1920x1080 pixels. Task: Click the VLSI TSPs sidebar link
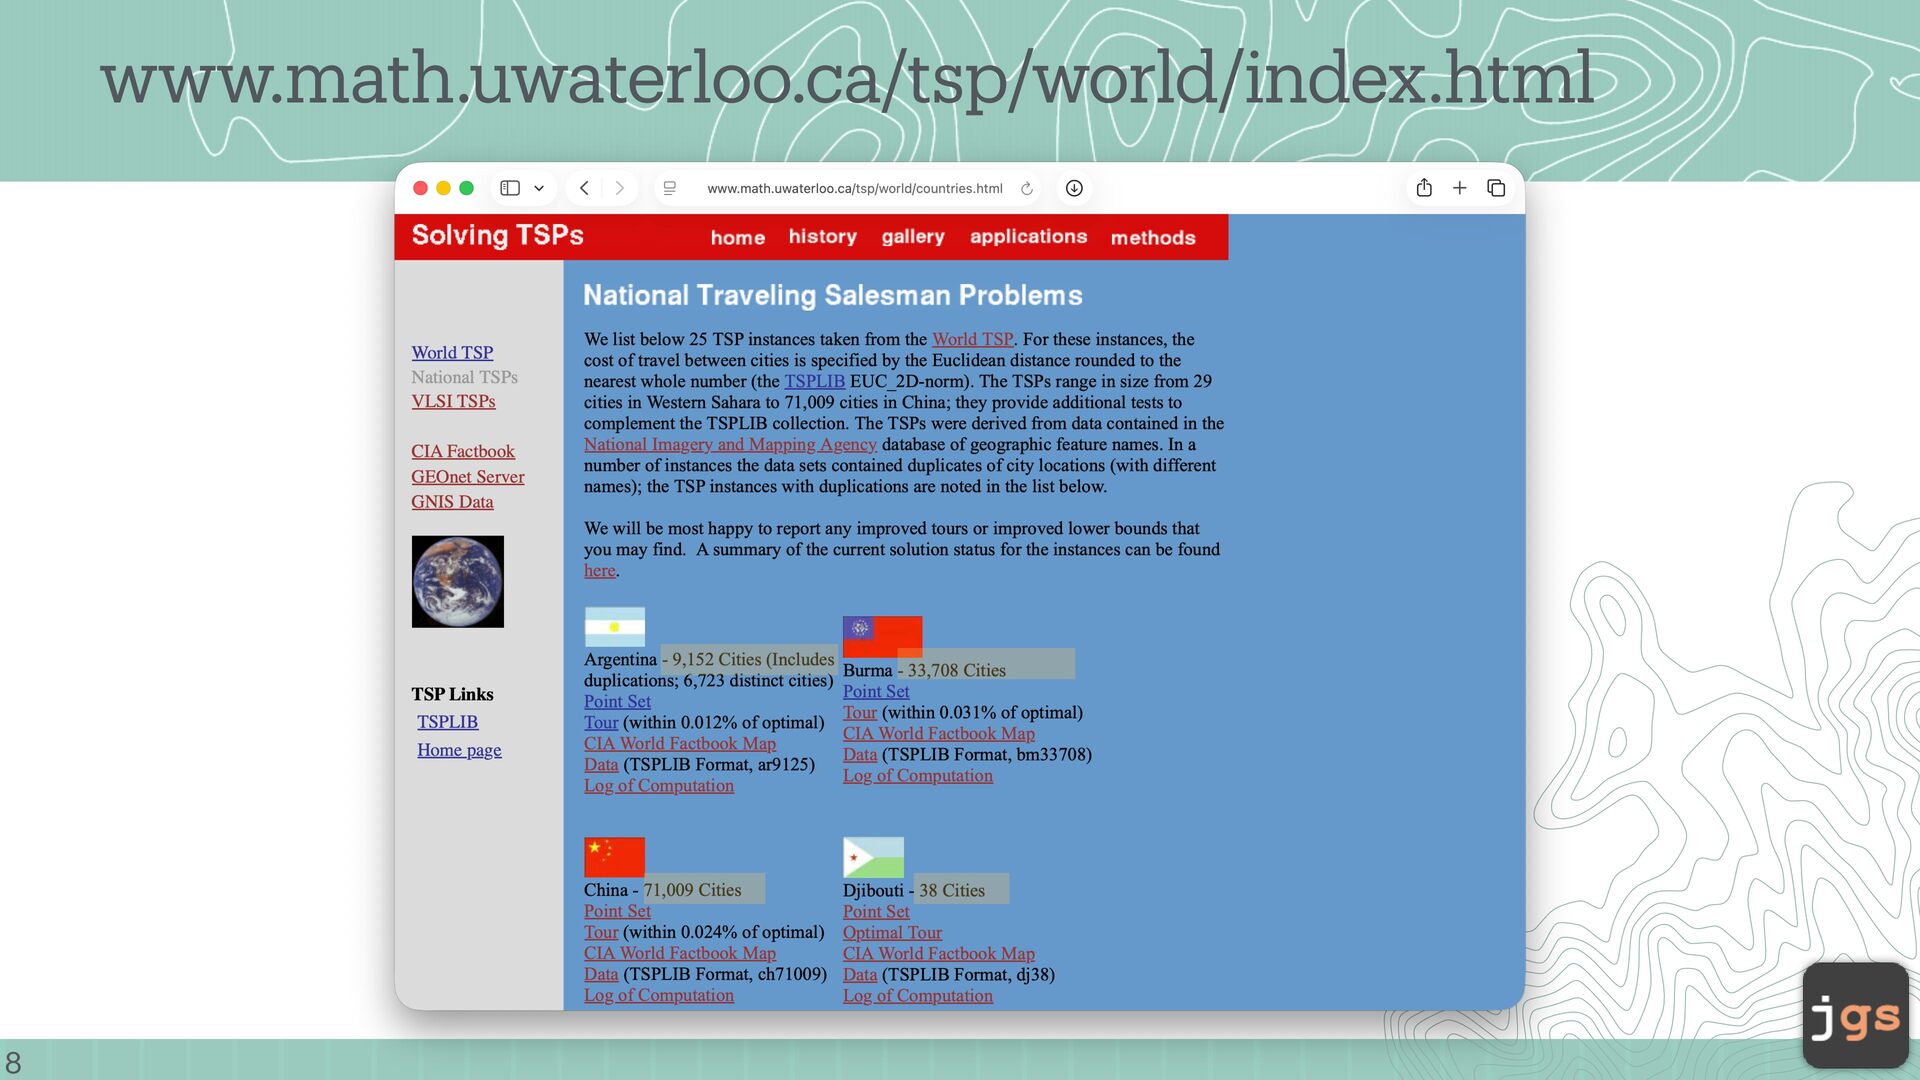(x=453, y=401)
